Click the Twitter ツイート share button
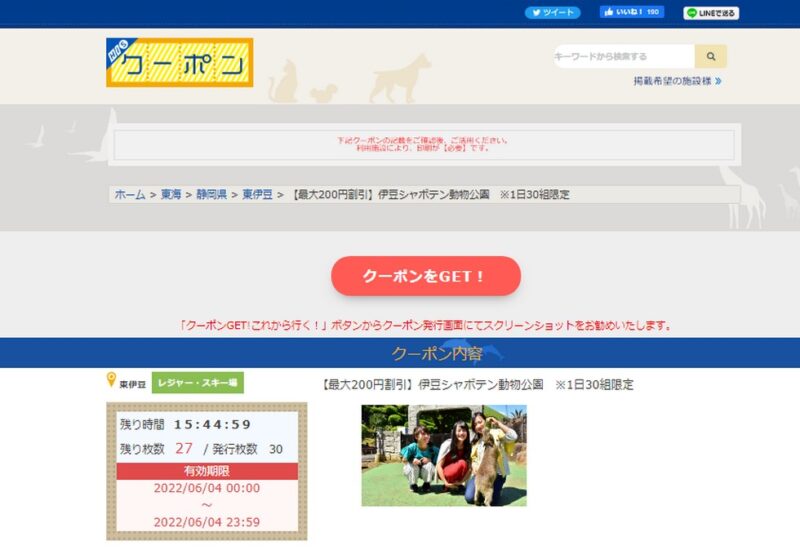The image size is (800, 550). [552, 13]
